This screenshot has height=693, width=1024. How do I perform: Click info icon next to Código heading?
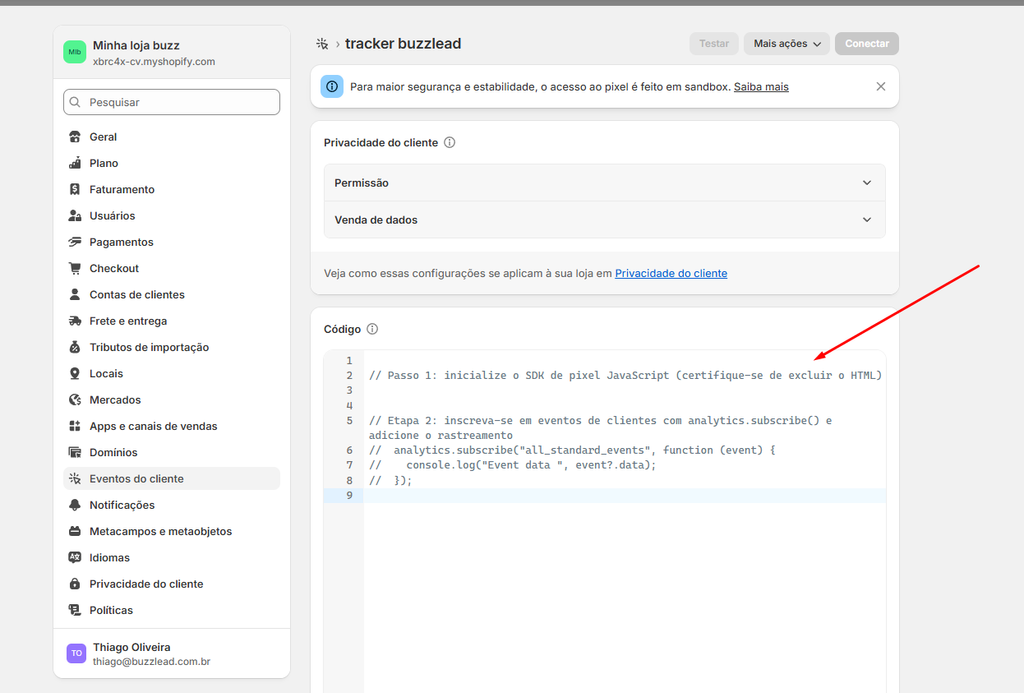372,329
